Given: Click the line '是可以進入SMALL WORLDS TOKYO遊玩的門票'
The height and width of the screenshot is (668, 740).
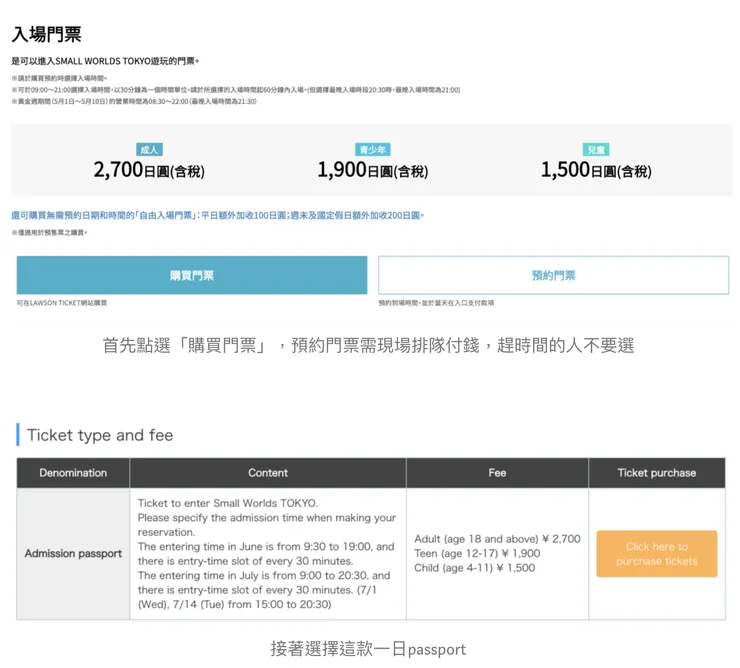Looking at the screenshot, I should click(x=105, y=61).
